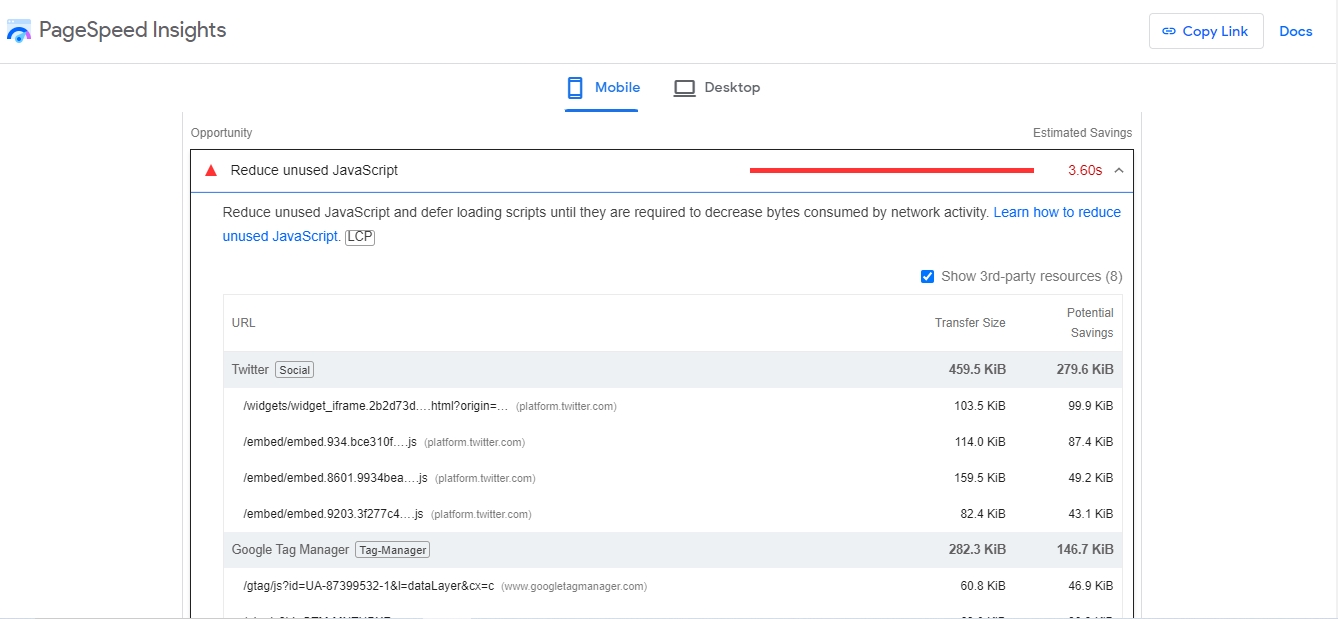This screenshot has height=619, width=1338.
Task: Click the desktop monitor icon
Action: [x=684, y=88]
